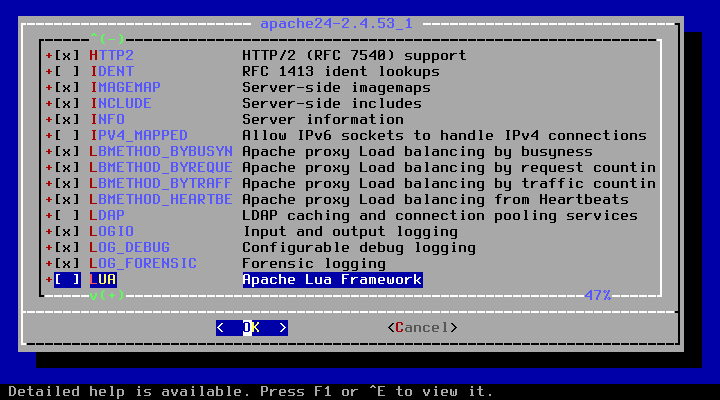The width and height of the screenshot is (720, 400).
Task: Click 'RFC 1413 ident lookups' description
Action: click(x=341, y=72)
